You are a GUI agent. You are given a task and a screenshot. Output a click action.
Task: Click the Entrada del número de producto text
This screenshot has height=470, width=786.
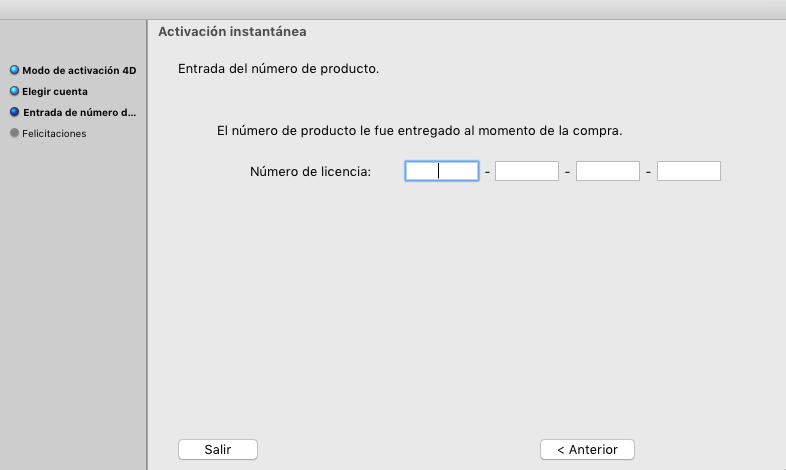278,69
